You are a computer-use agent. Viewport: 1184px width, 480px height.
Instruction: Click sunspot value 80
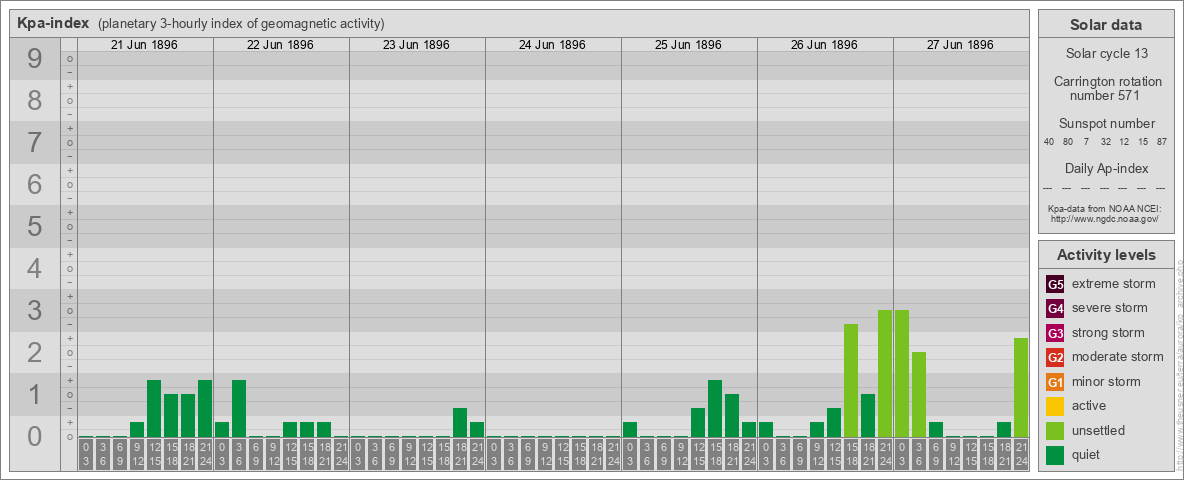click(x=1068, y=142)
